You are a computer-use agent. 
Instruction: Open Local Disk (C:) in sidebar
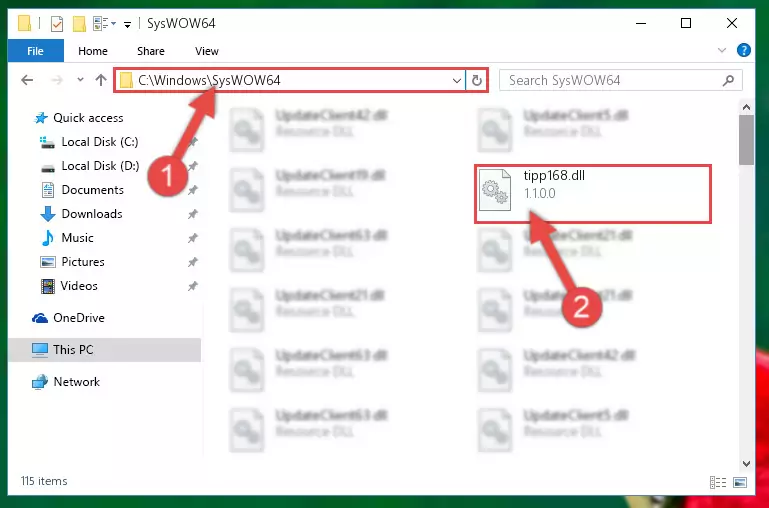coord(100,142)
